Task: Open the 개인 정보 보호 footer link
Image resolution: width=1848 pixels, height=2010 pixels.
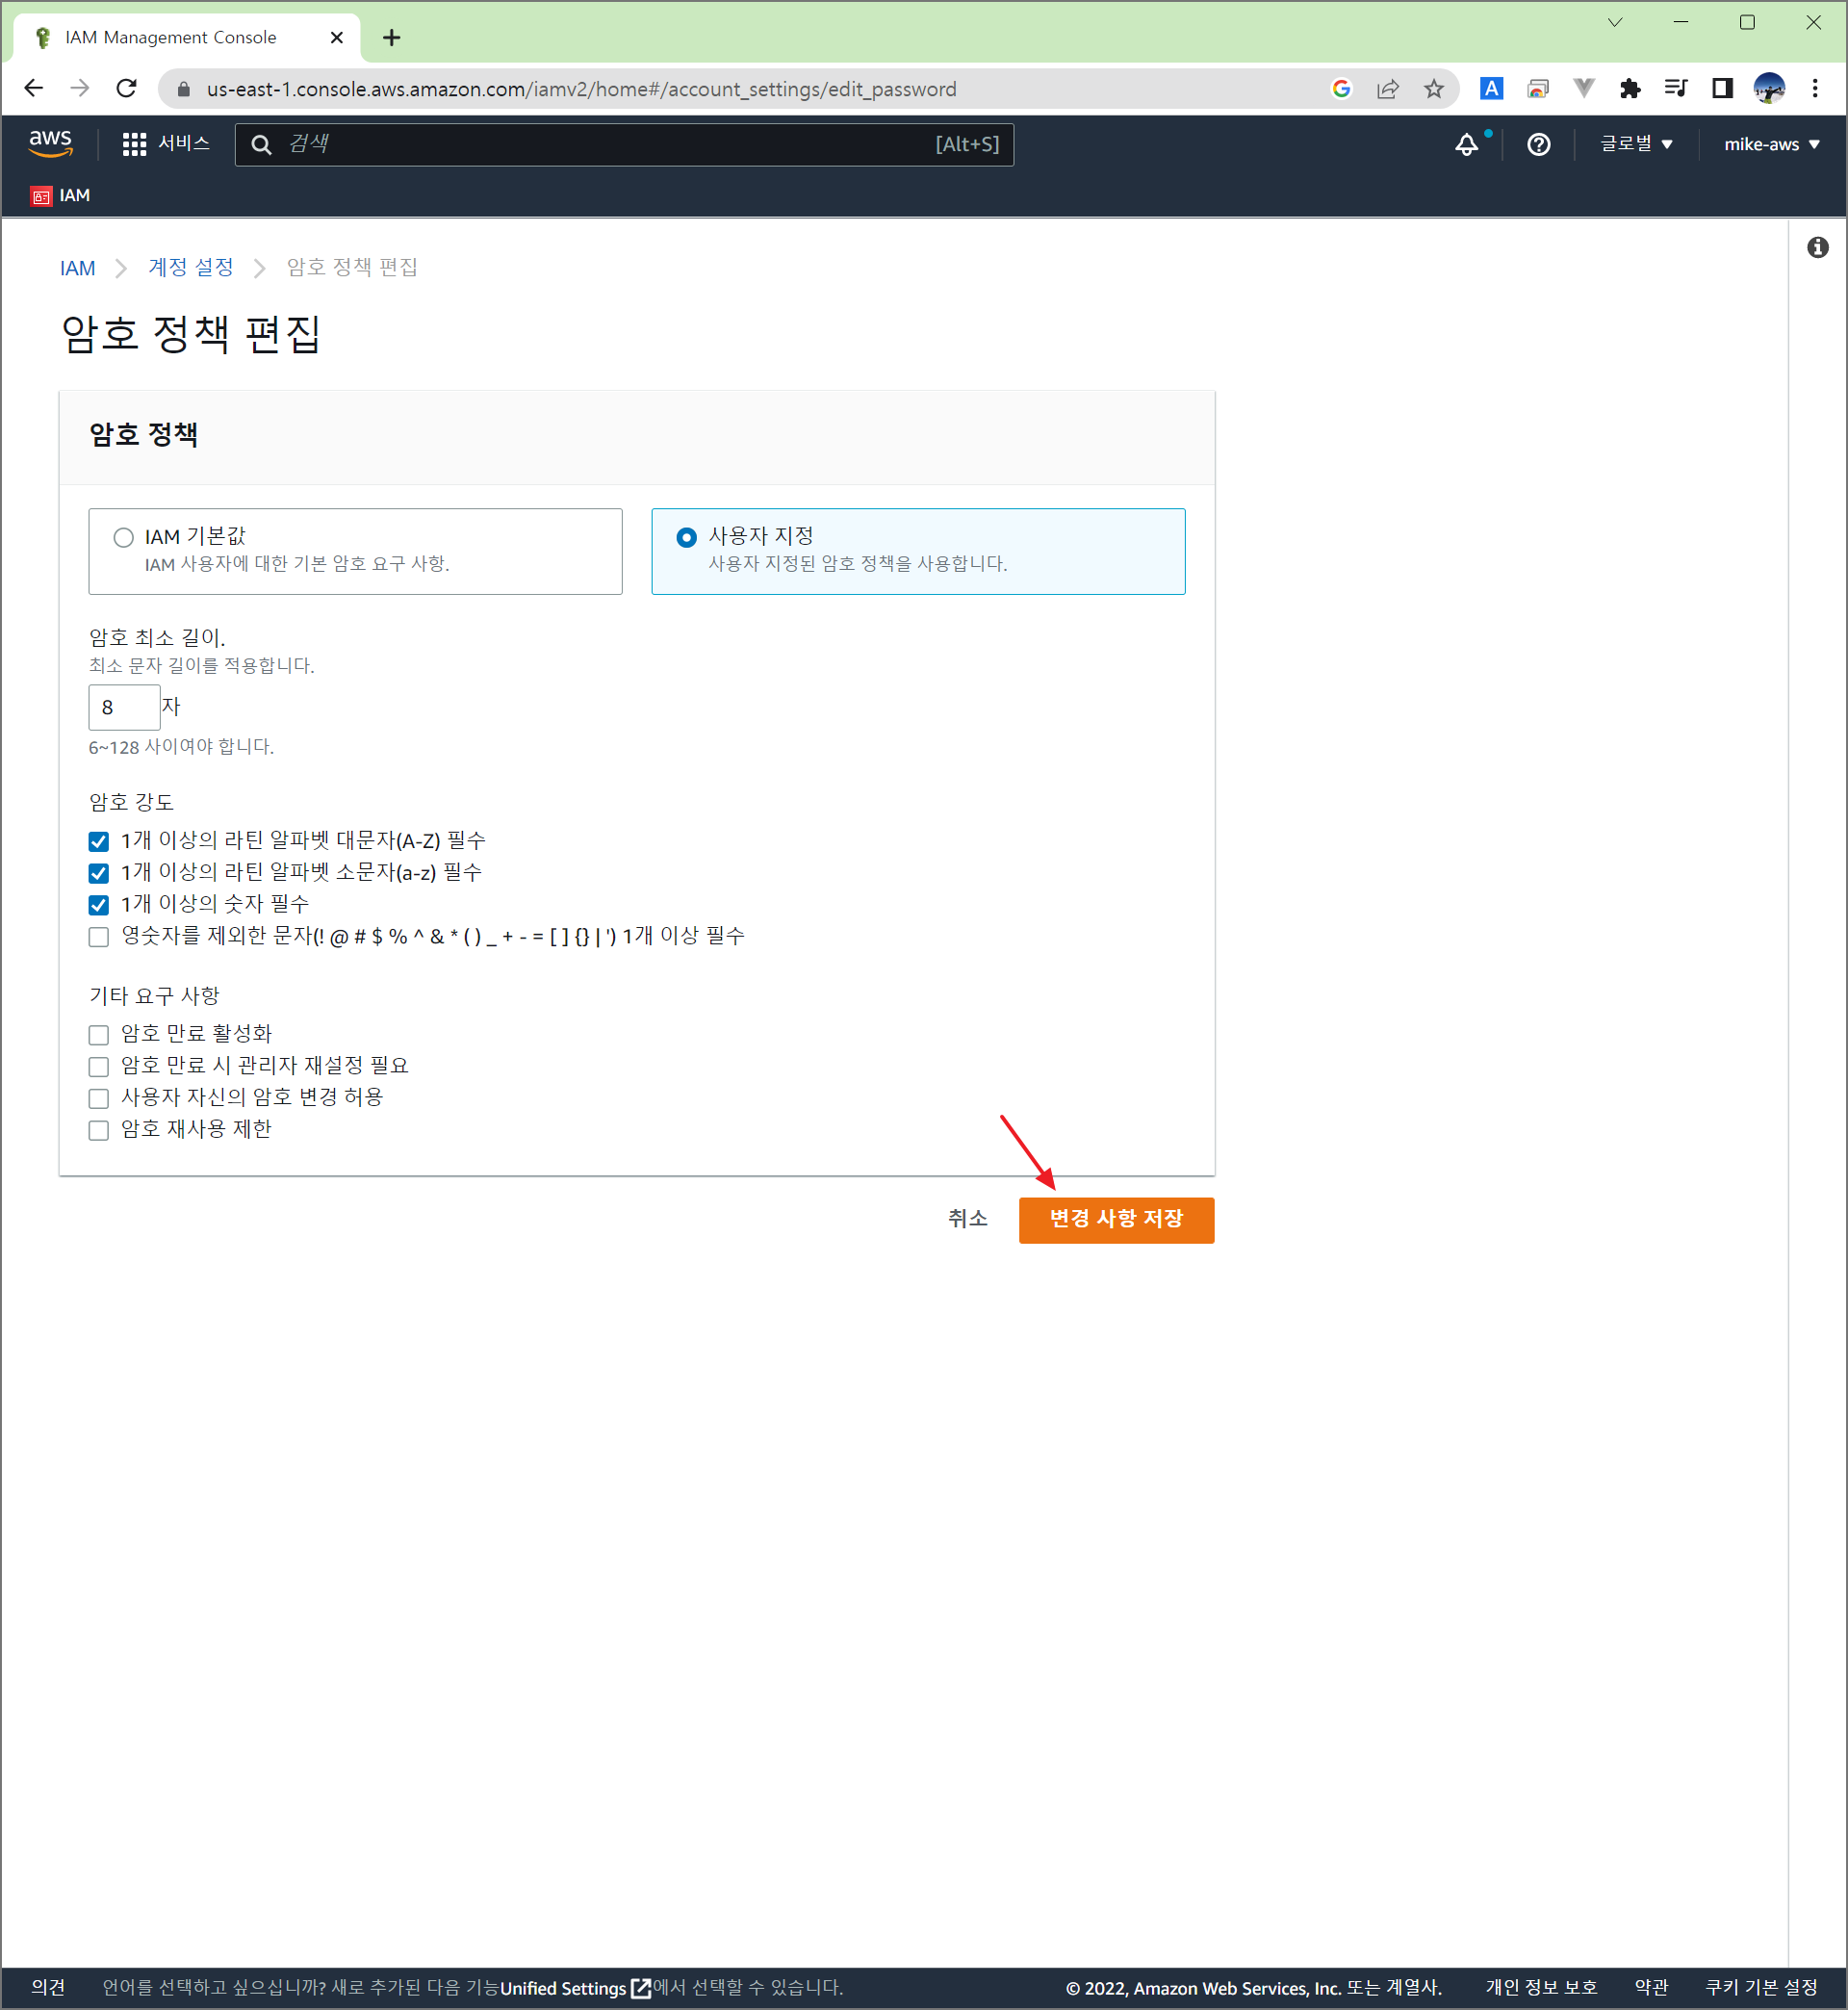Action: (1540, 1988)
